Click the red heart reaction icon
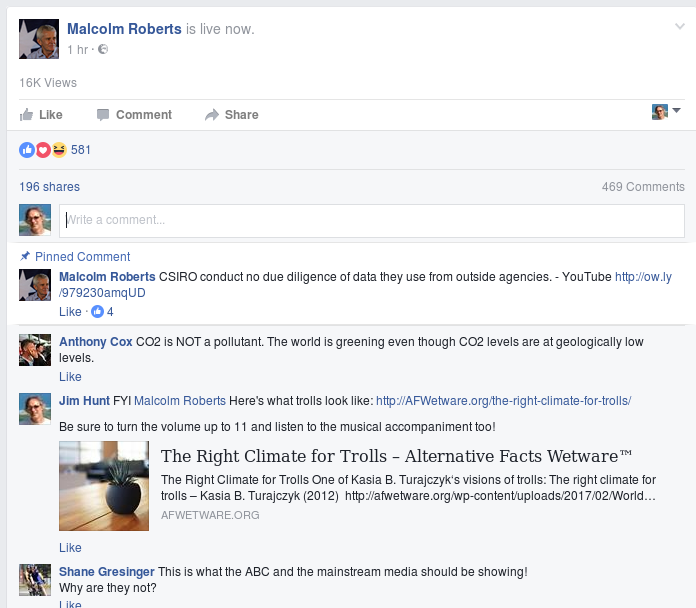696x608 pixels. [x=43, y=150]
